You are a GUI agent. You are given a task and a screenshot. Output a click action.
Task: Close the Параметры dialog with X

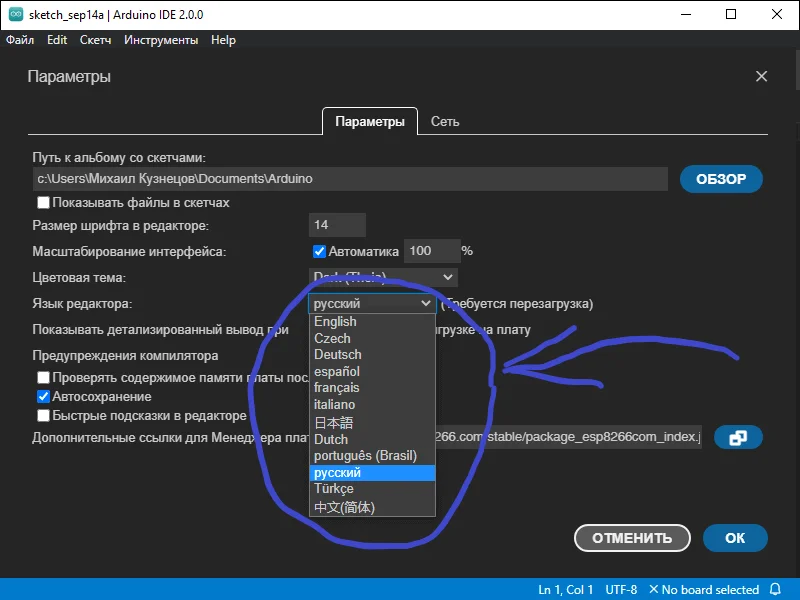coord(761,77)
